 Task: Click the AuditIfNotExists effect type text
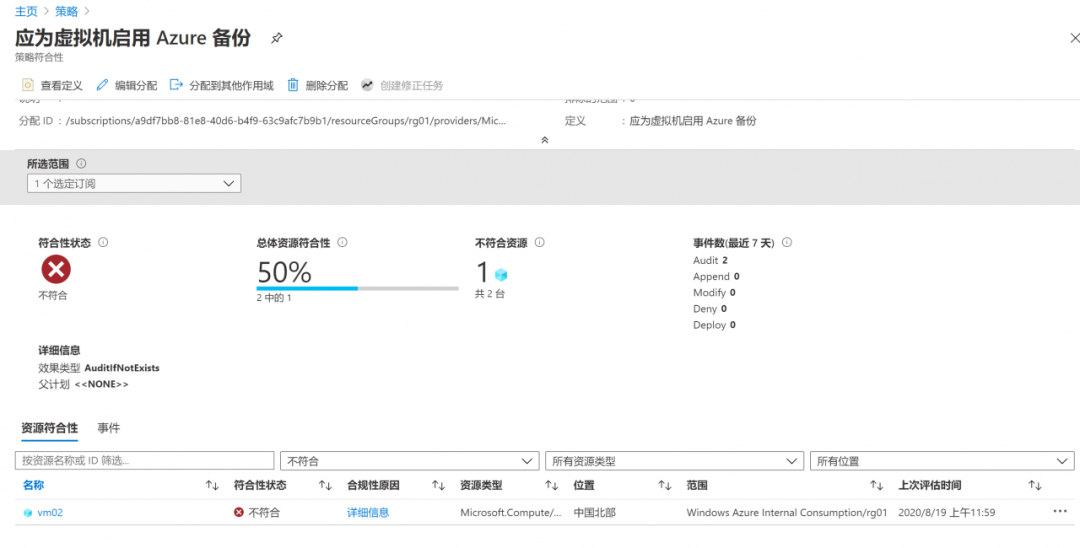click(x=122, y=368)
